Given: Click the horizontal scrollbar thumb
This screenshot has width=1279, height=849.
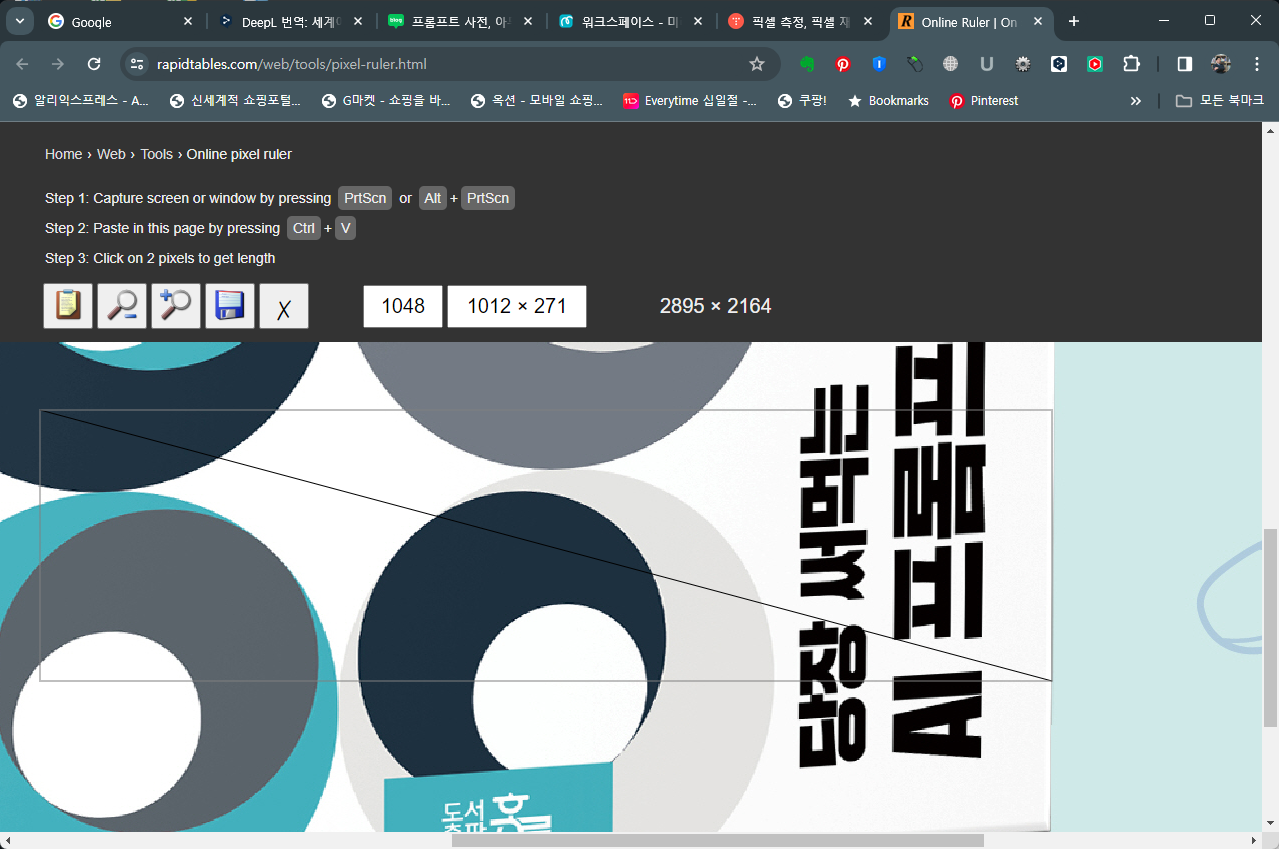Looking at the screenshot, I should pos(718,840).
